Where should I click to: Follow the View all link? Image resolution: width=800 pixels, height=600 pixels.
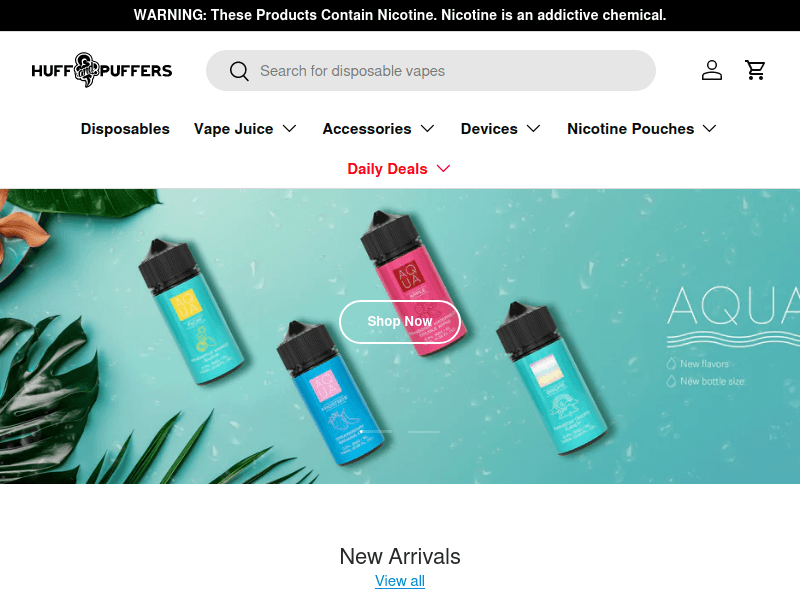pyautogui.click(x=400, y=581)
